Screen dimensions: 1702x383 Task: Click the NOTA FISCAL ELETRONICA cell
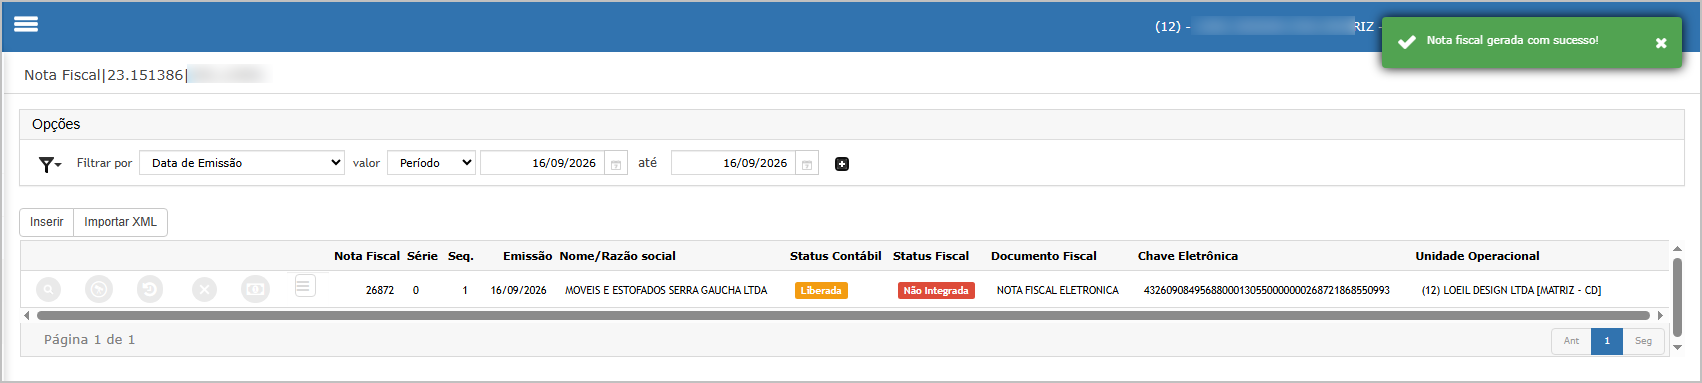1058,290
